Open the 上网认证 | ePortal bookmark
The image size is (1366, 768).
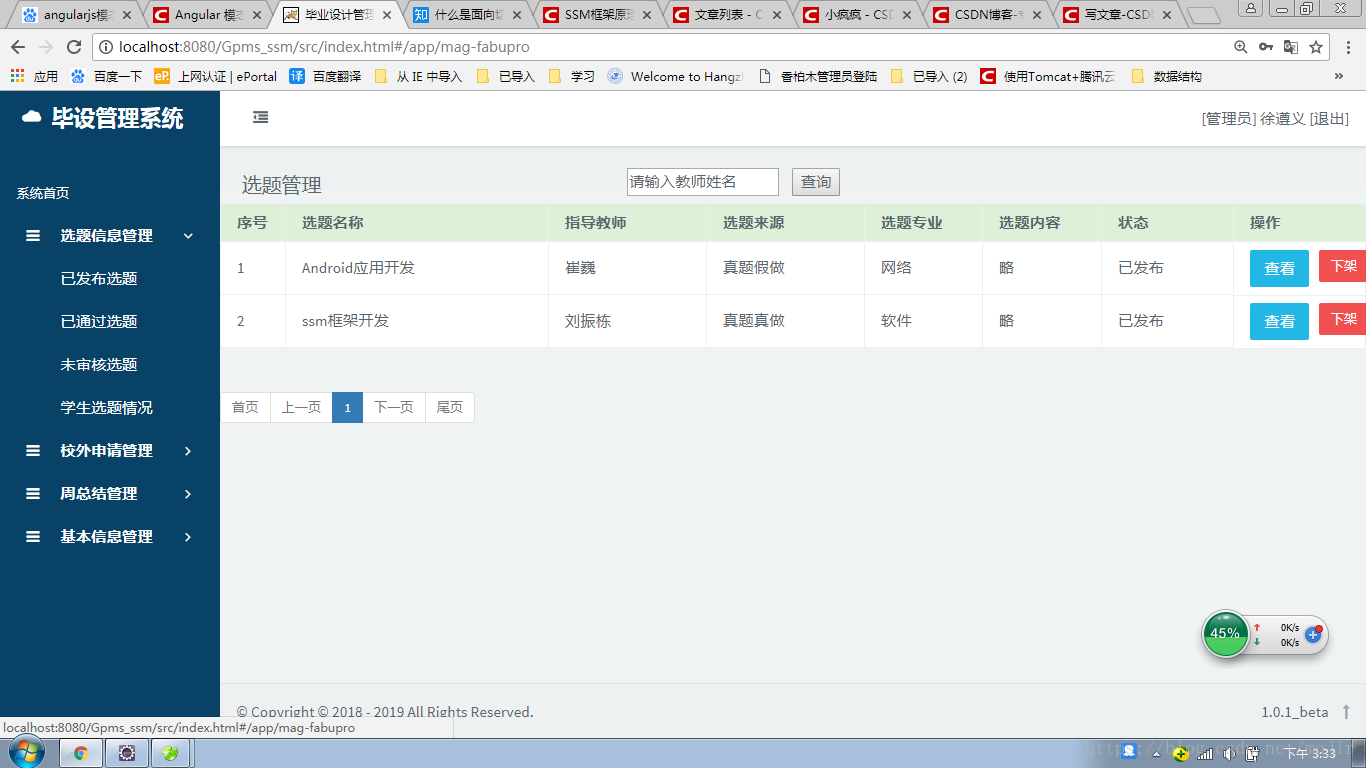[215, 76]
